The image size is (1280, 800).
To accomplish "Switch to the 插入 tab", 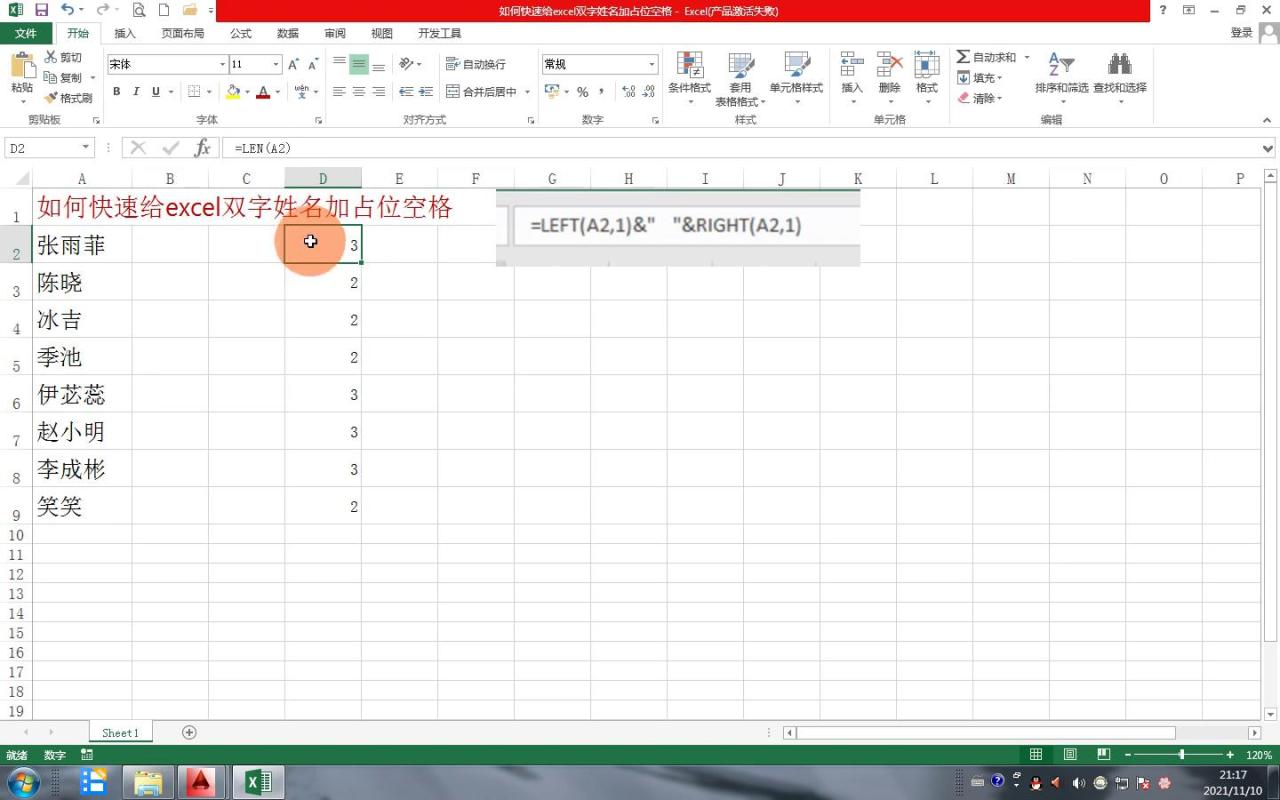I will point(125,33).
